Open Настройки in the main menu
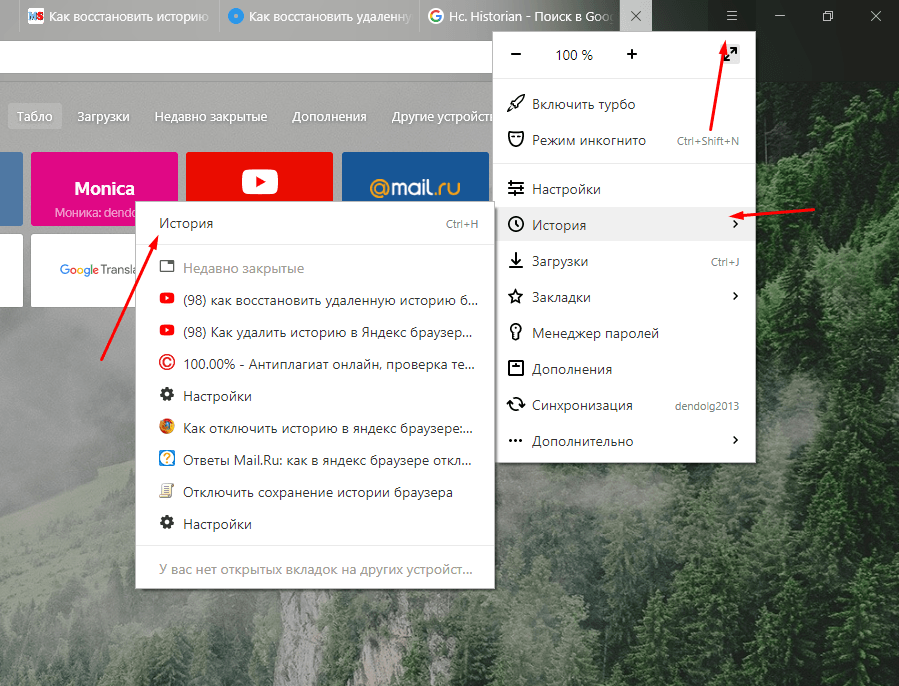899x686 pixels. pos(624,189)
